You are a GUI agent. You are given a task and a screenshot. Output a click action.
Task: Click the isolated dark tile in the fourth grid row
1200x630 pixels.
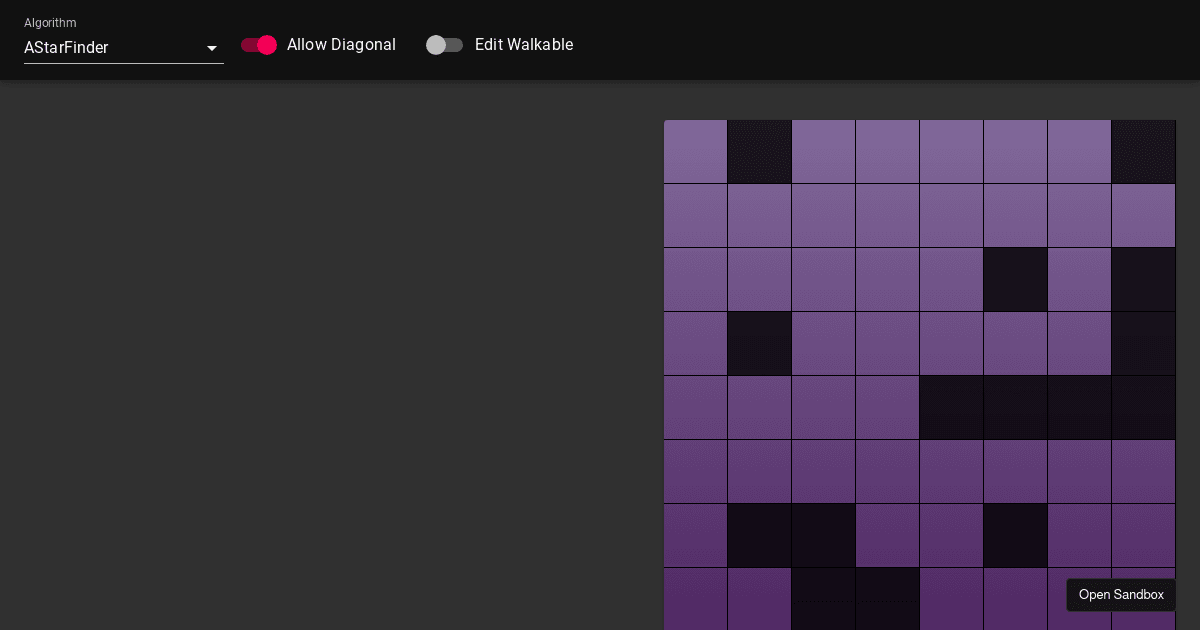click(760, 343)
